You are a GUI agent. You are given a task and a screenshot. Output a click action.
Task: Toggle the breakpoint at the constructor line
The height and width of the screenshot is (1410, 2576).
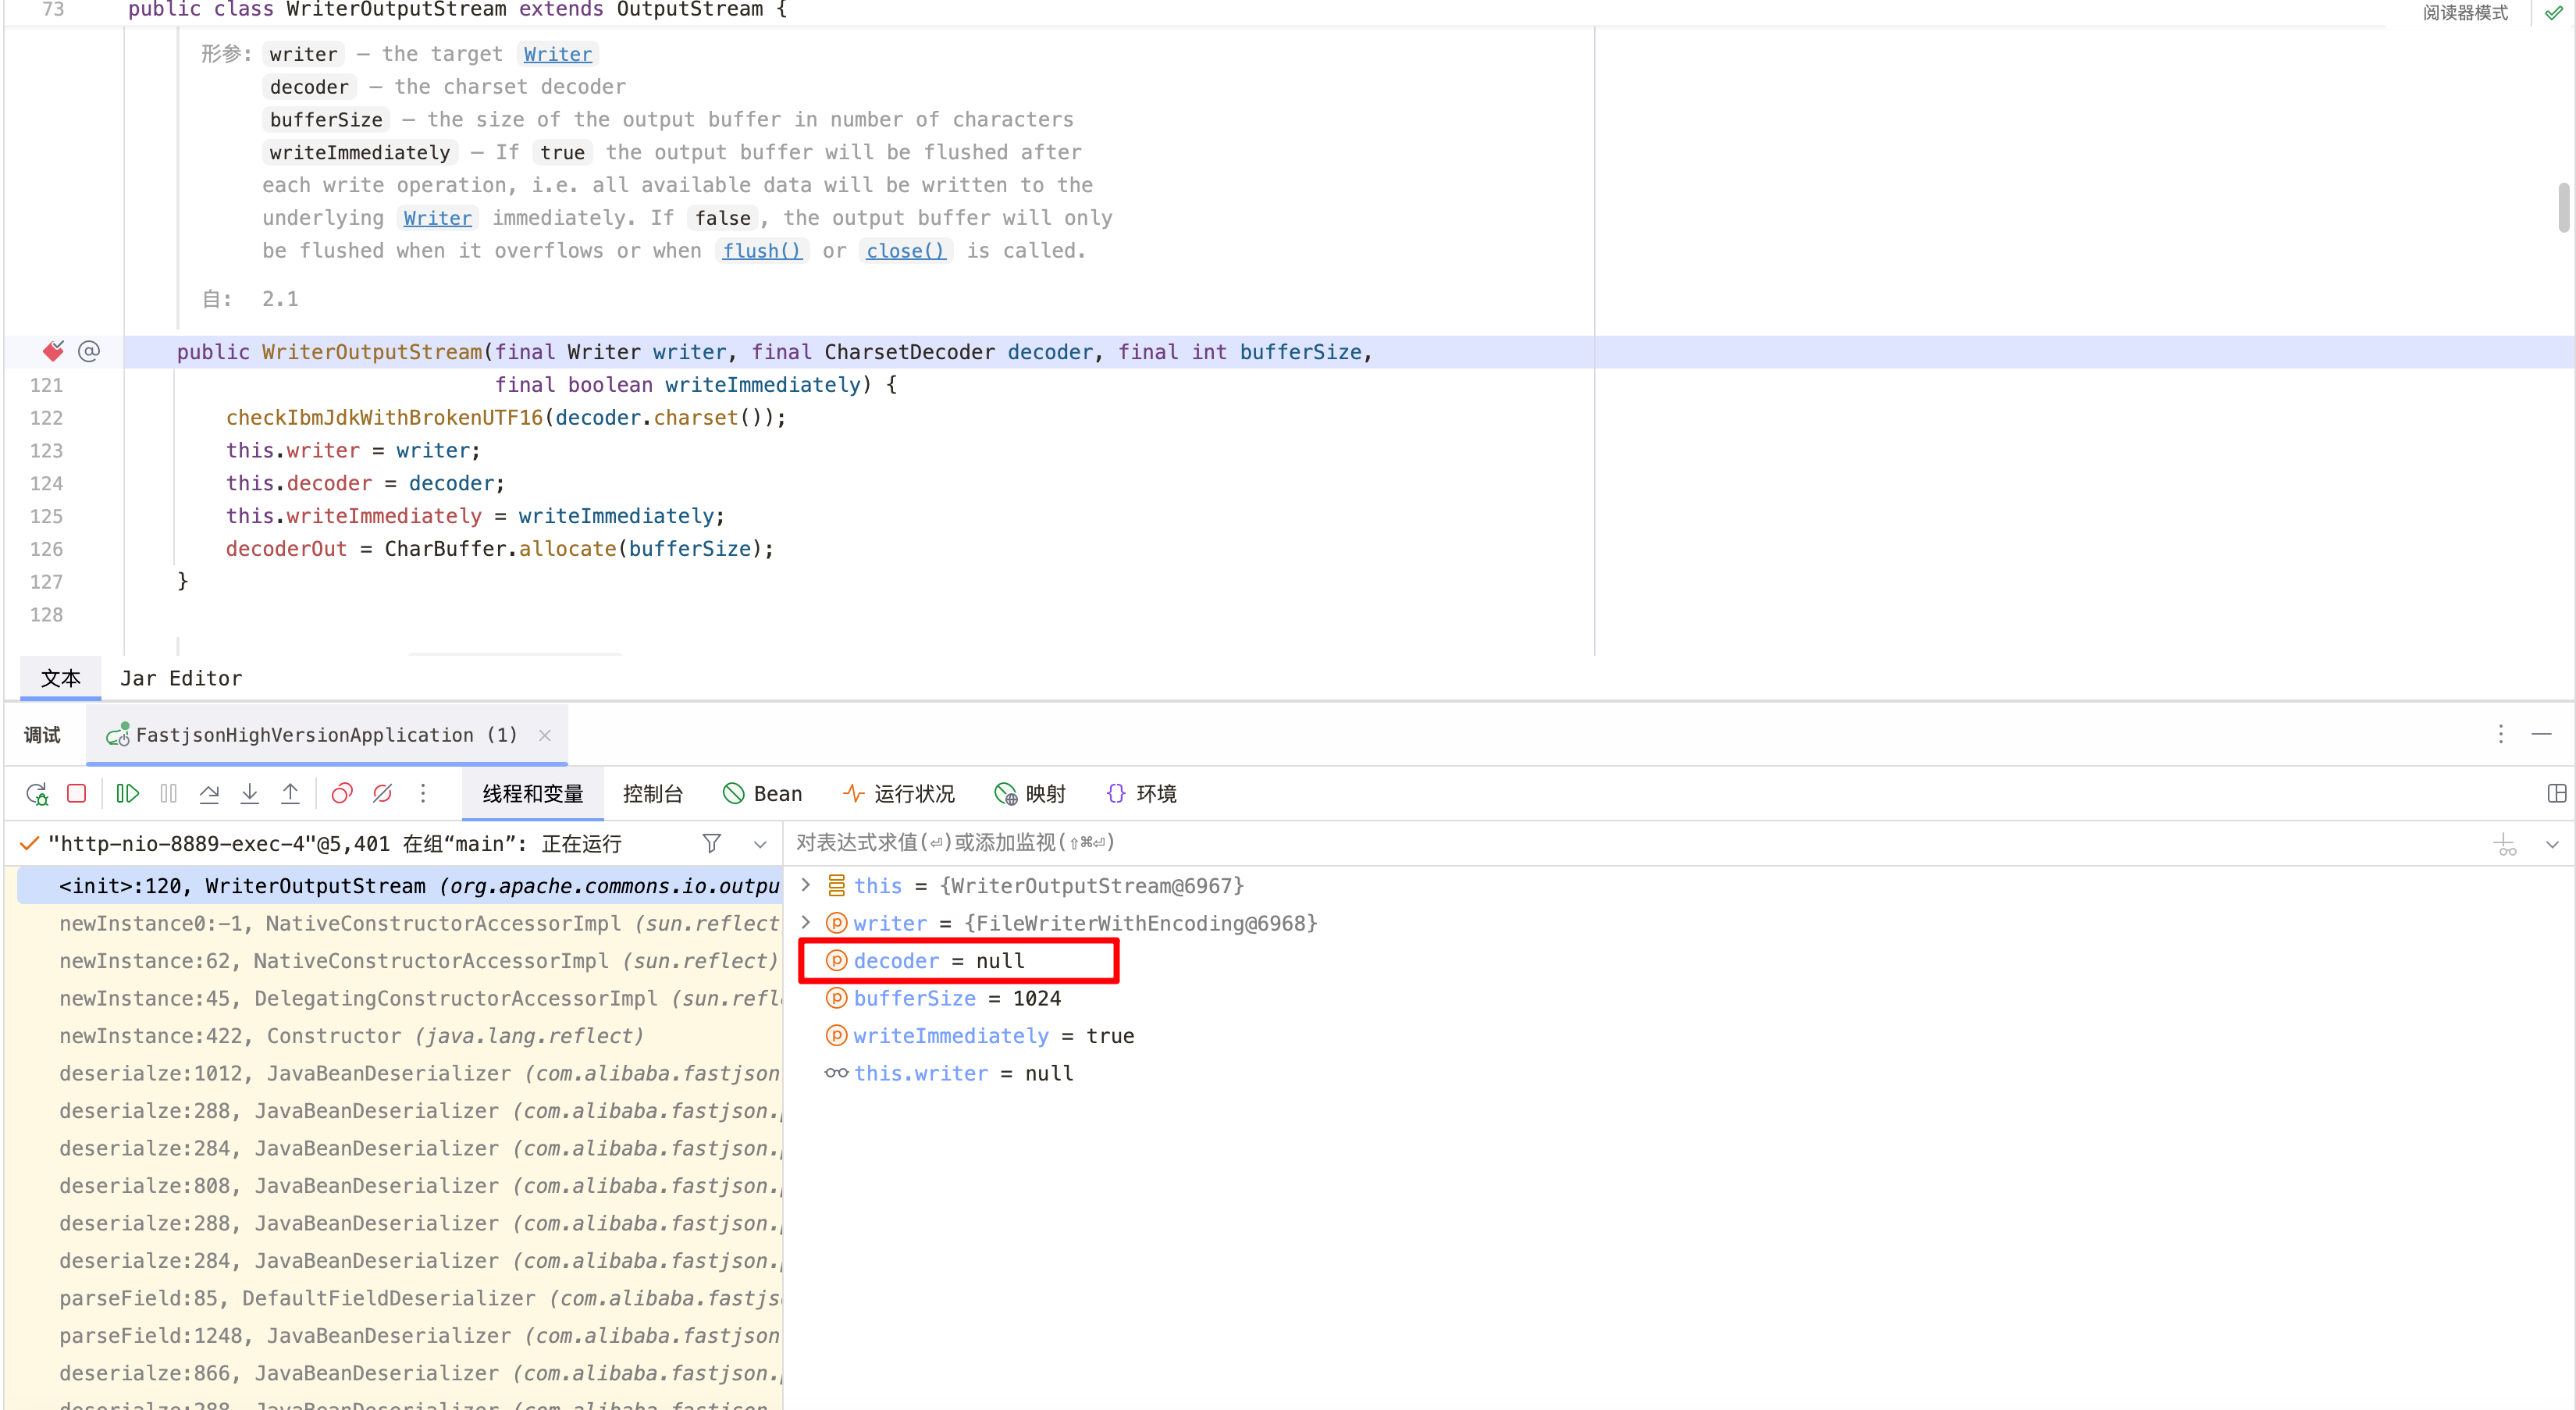[x=53, y=351]
